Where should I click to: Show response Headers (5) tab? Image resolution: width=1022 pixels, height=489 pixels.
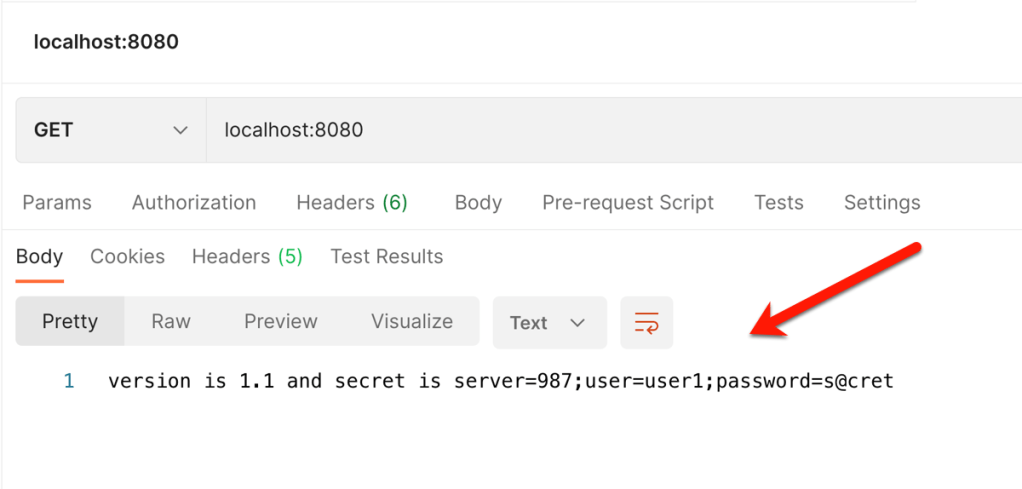click(247, 257)
